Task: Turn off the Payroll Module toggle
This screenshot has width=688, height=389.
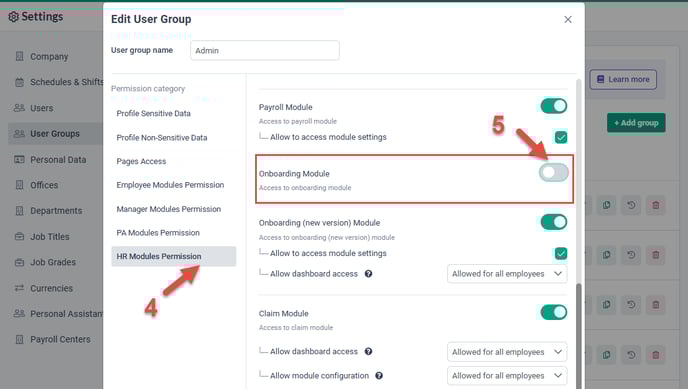Action: 554,106
